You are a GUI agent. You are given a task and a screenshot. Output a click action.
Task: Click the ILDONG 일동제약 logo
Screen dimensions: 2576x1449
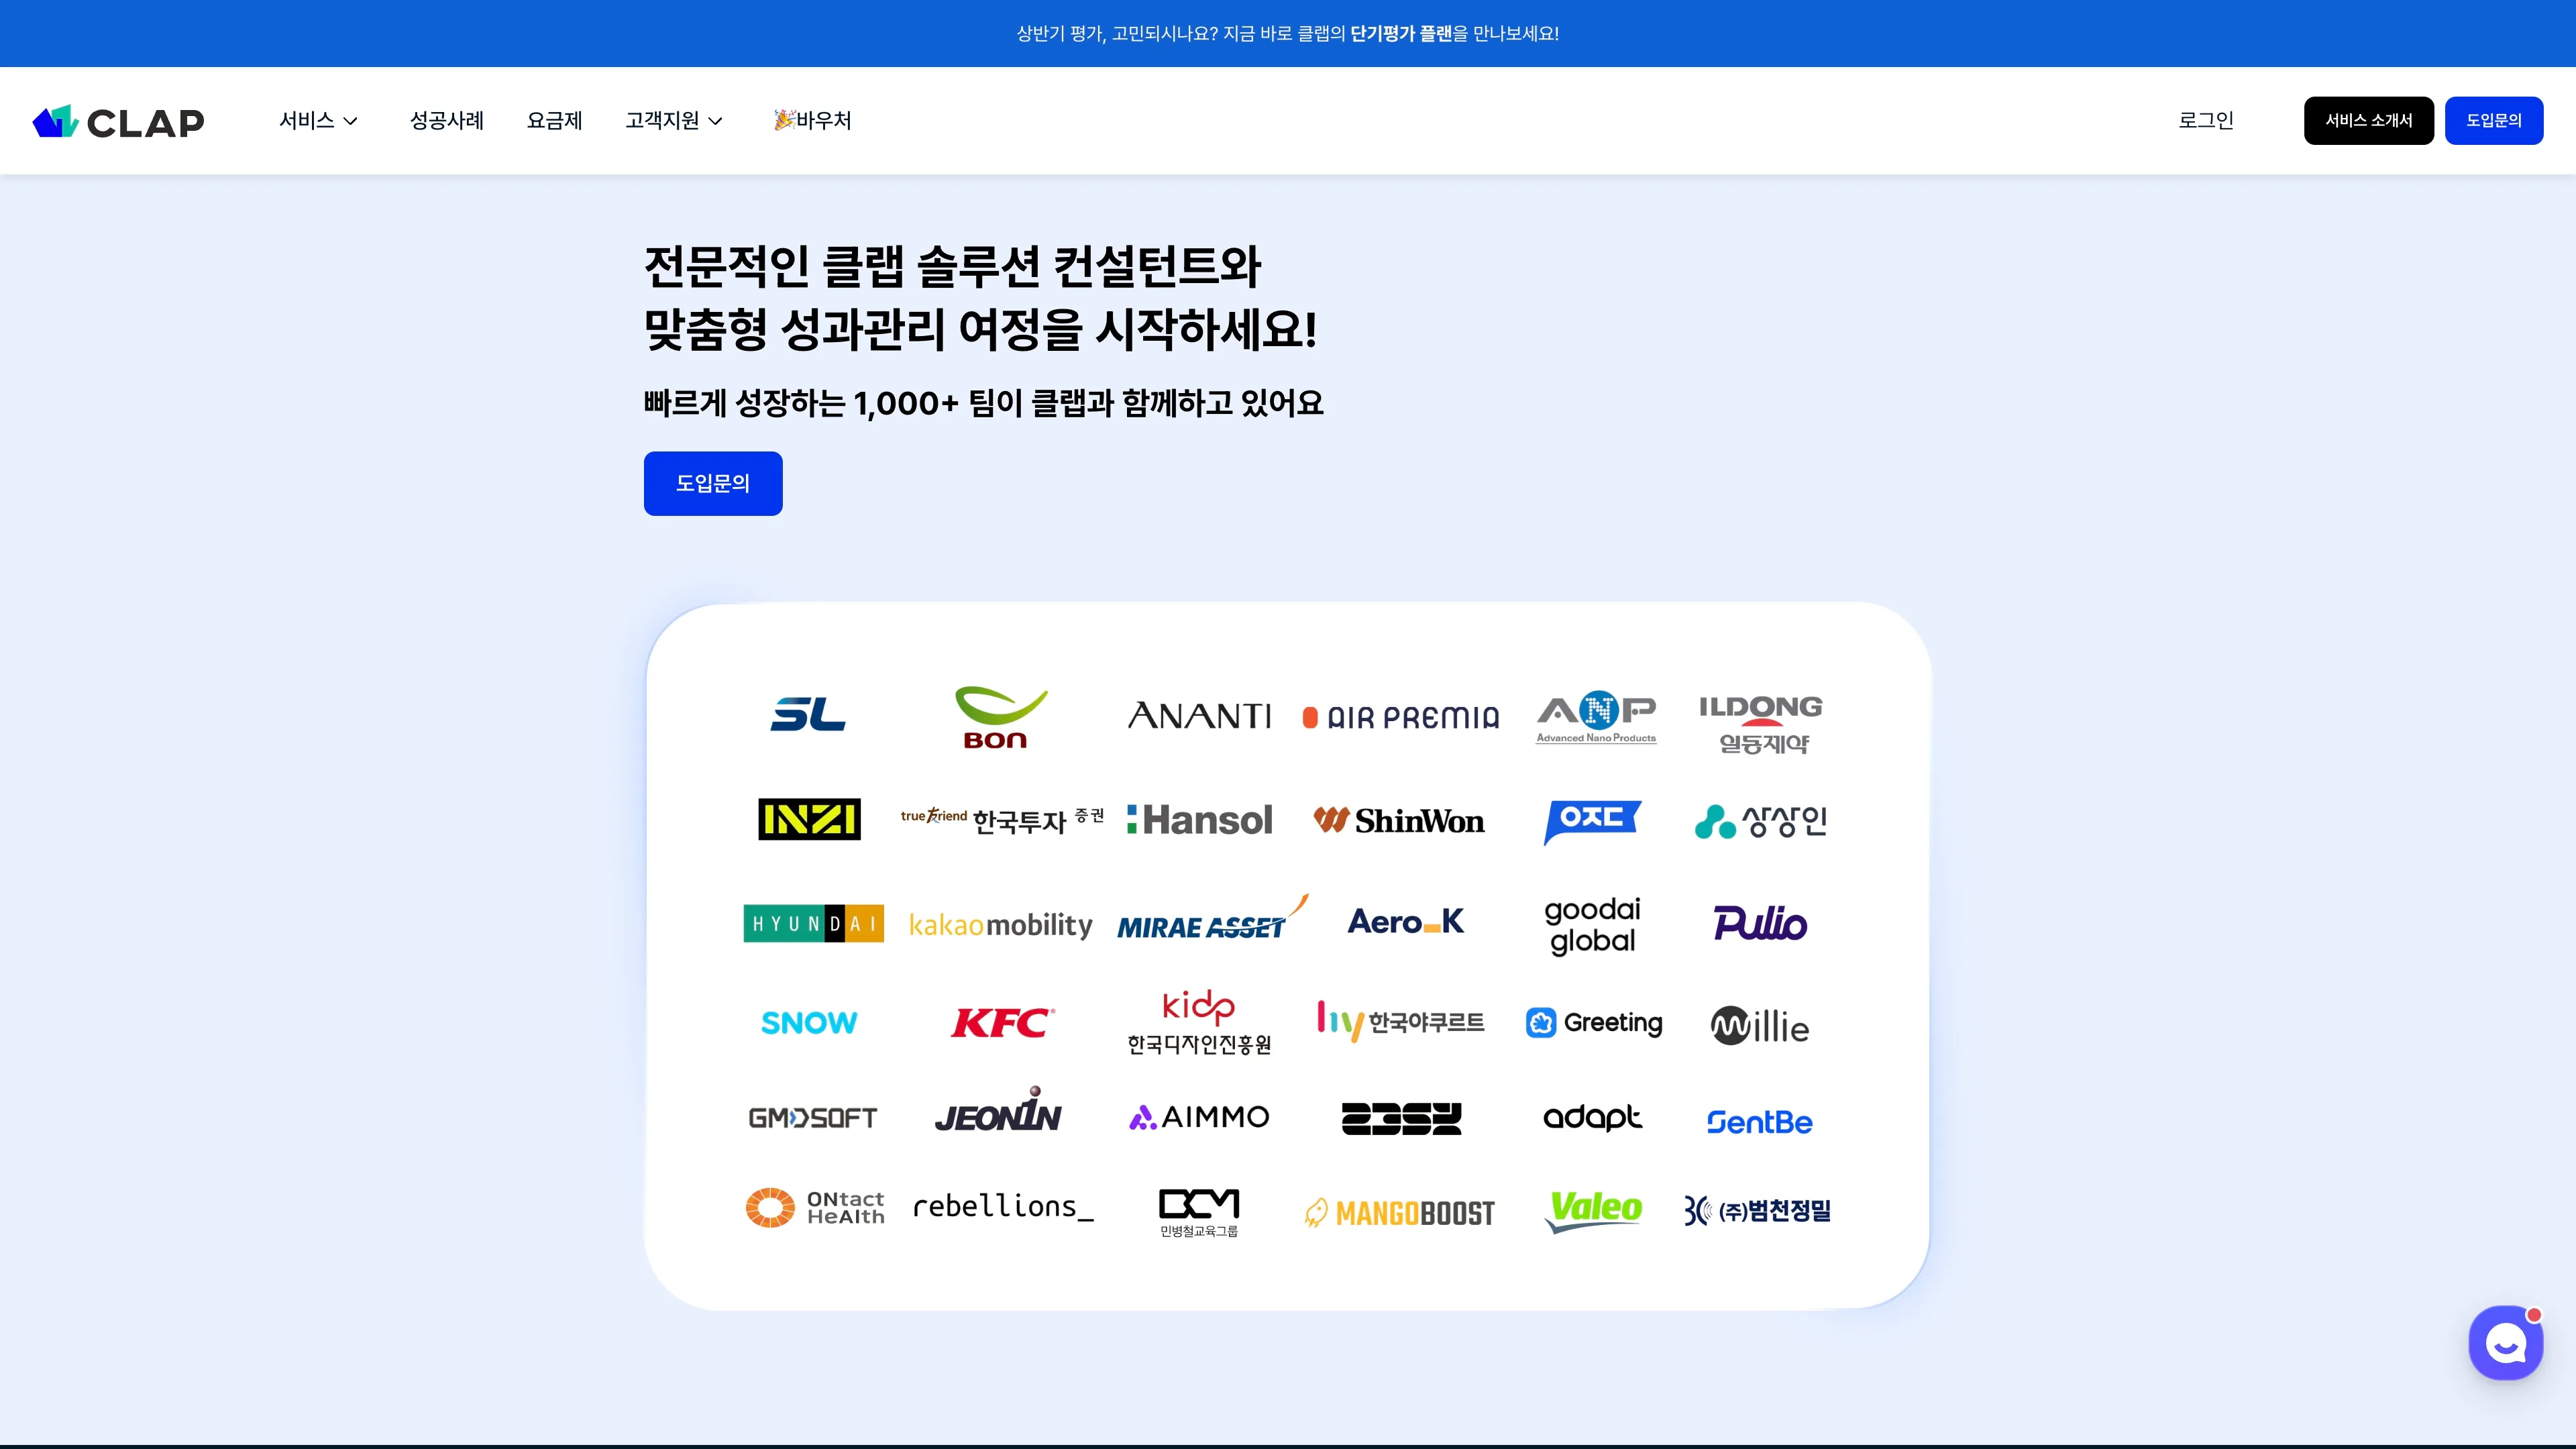click(x=1761, y=724)
